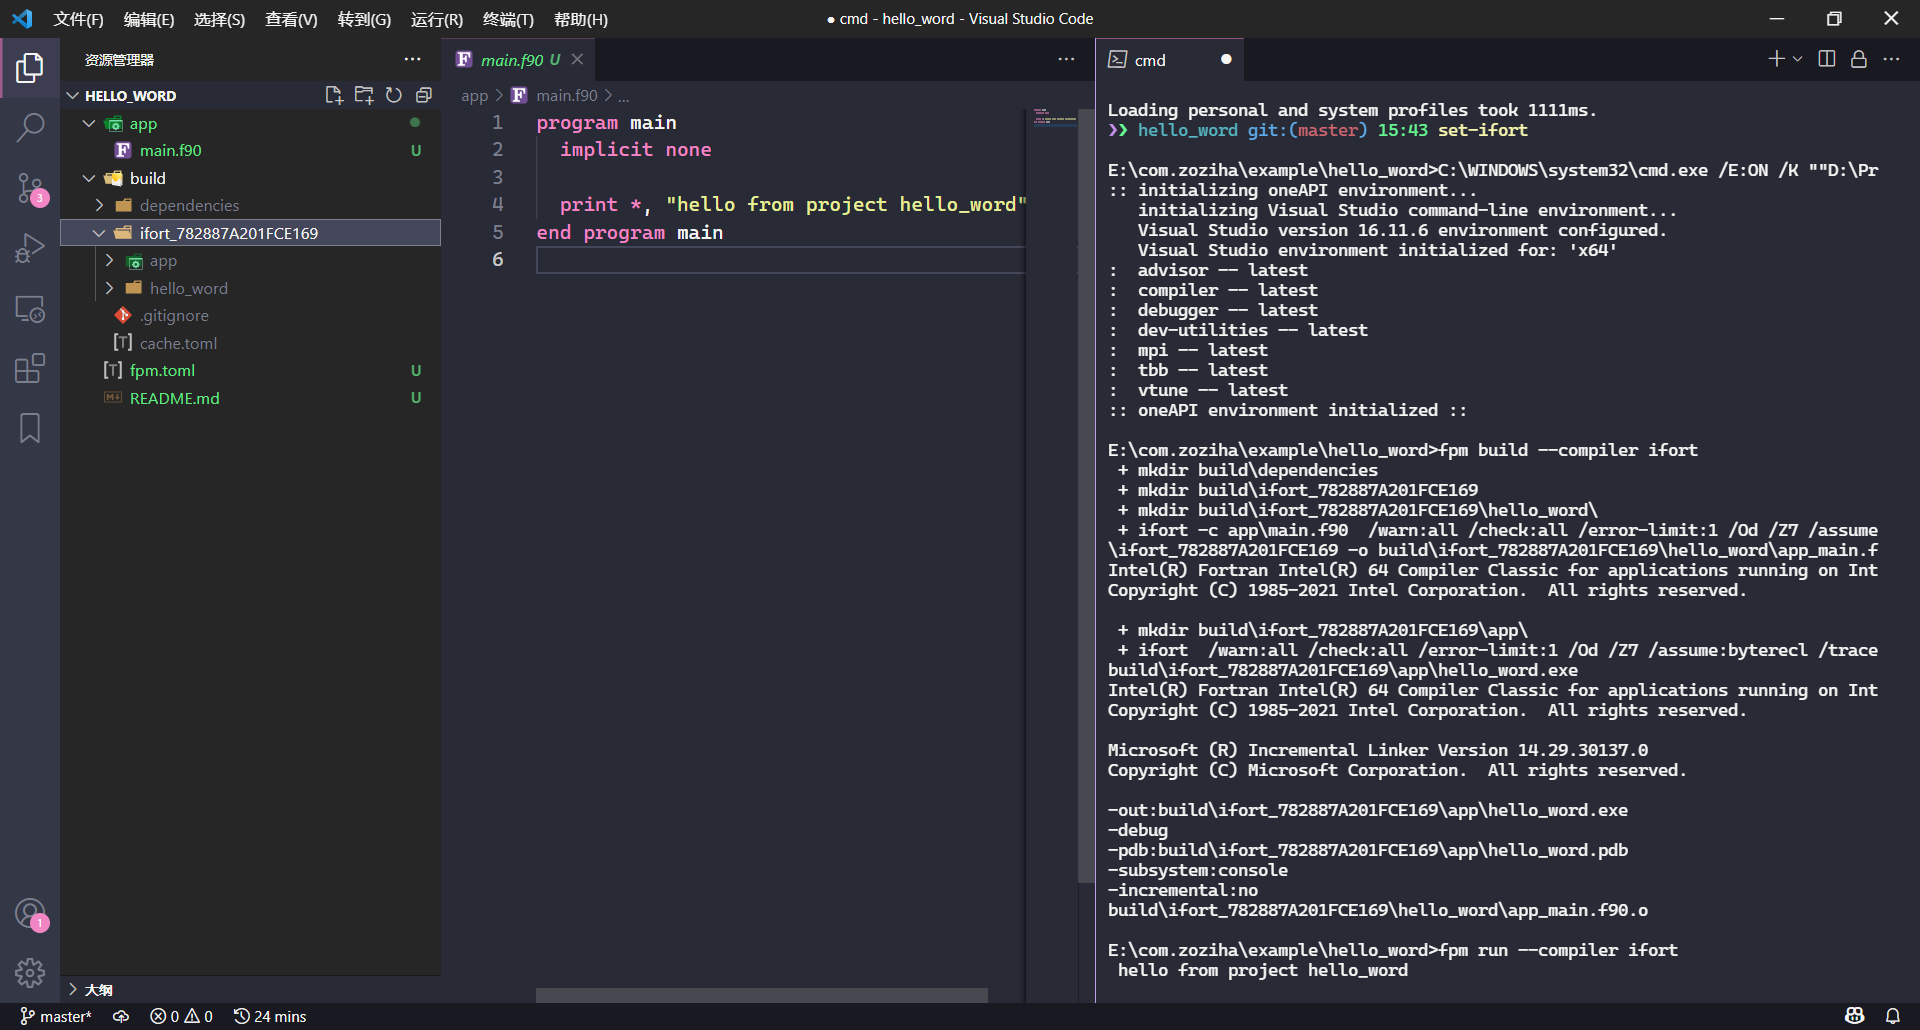Show notifications via the bell icon

click(1892, 1016)
